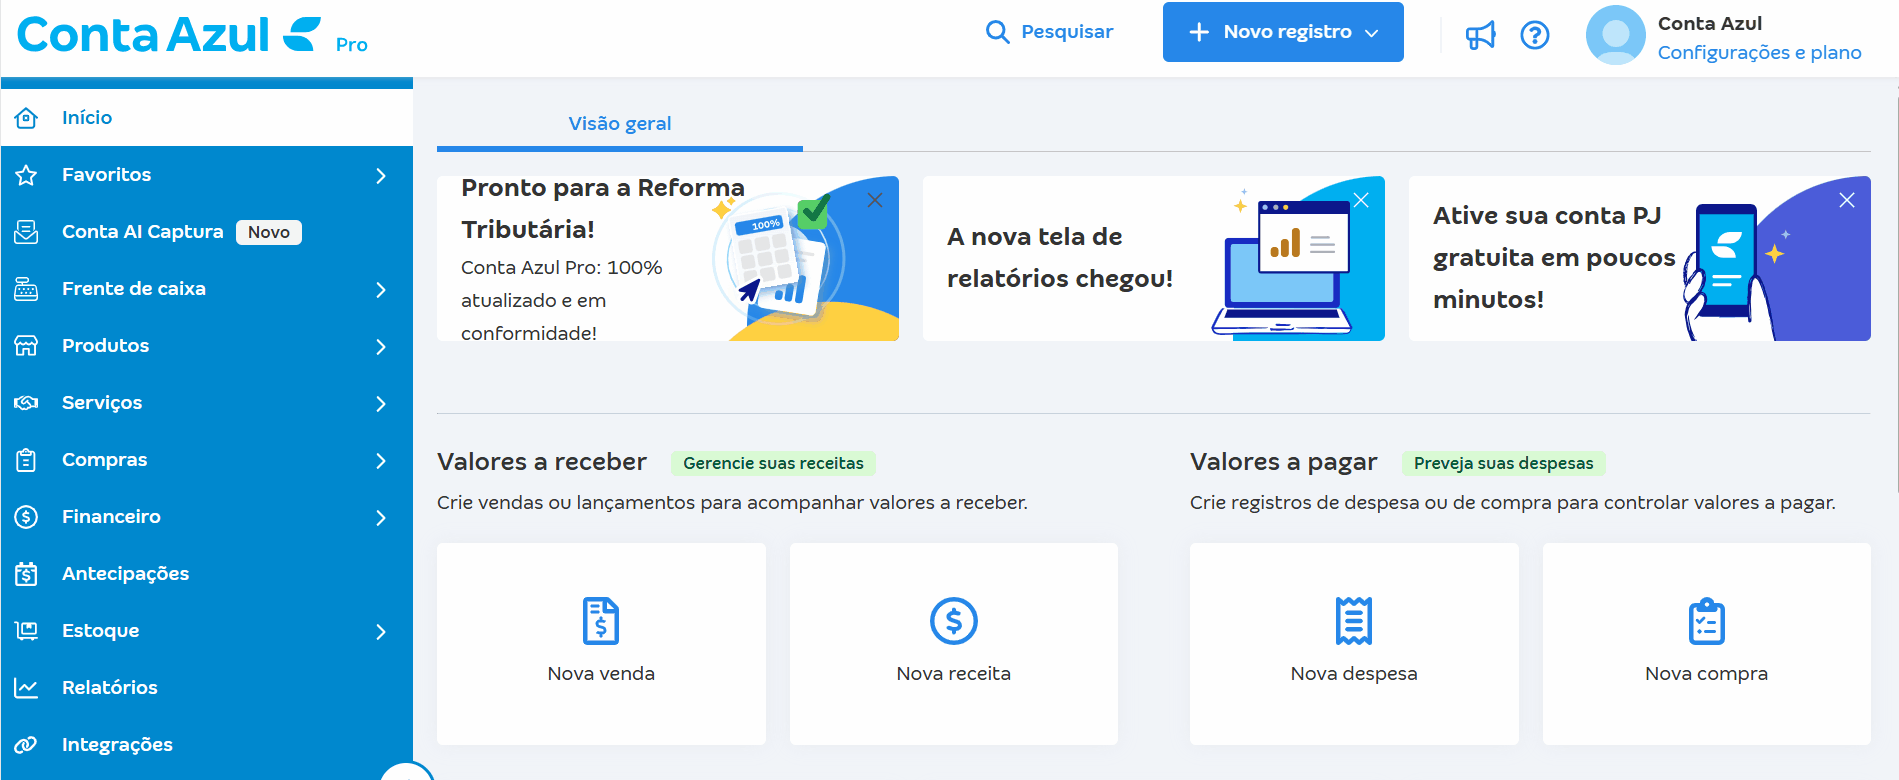Close the Reforma Tributária banner
Screen dimensions: 1899x780
(875, 200)
